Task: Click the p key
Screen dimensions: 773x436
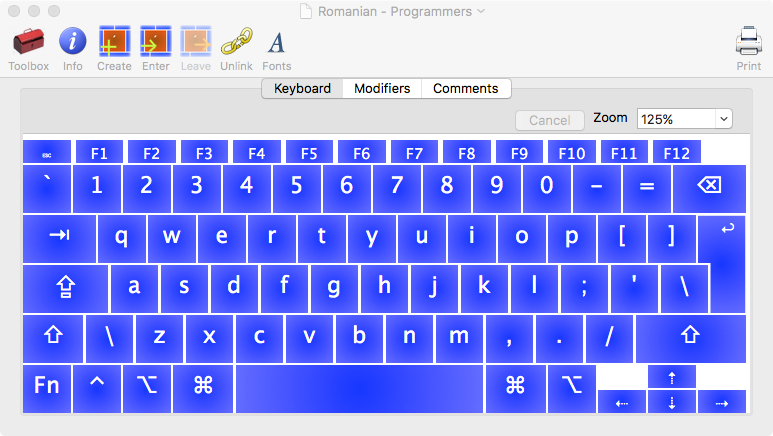Action: pos(572,239)
